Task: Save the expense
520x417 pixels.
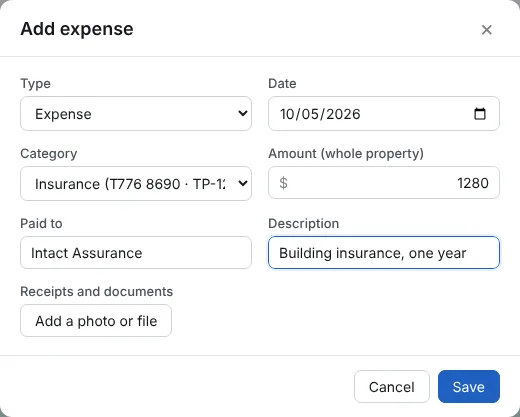Action: (469, 387)
